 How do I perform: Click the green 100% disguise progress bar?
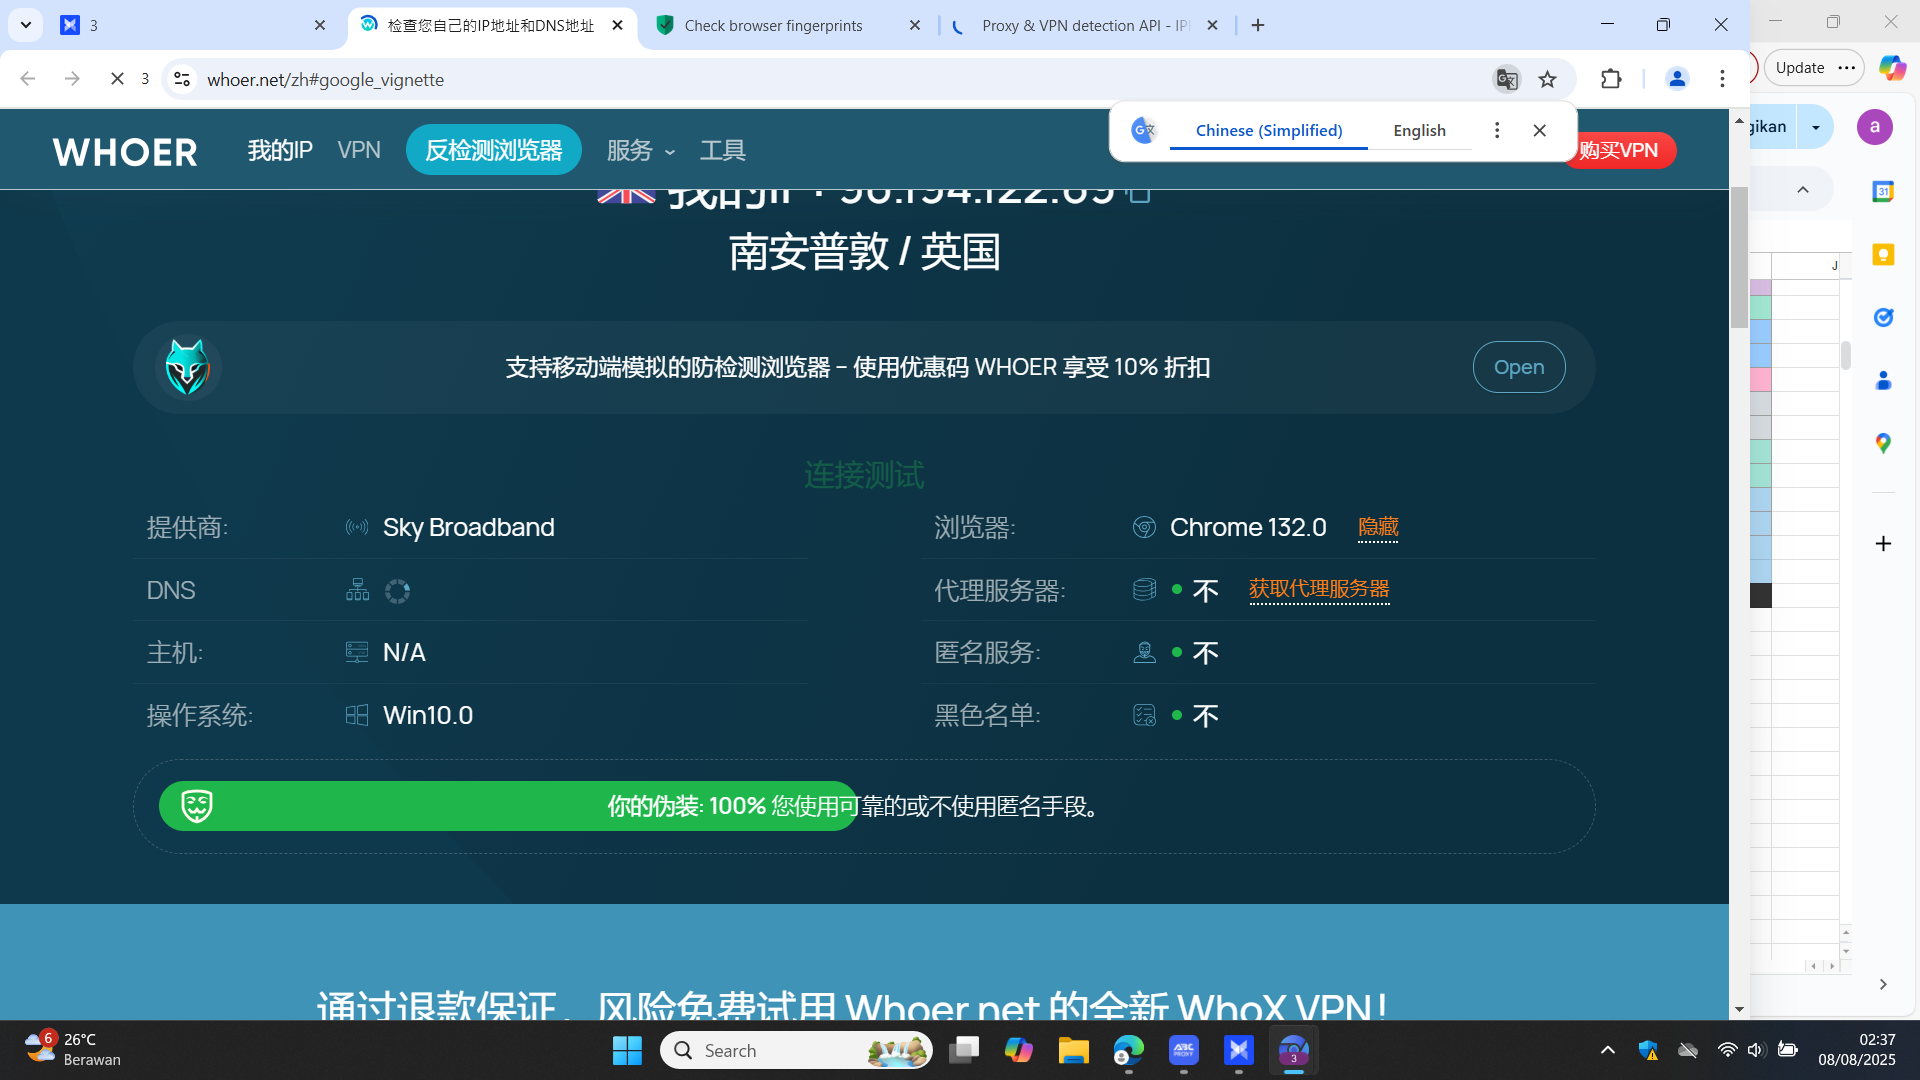pos(508,806)
